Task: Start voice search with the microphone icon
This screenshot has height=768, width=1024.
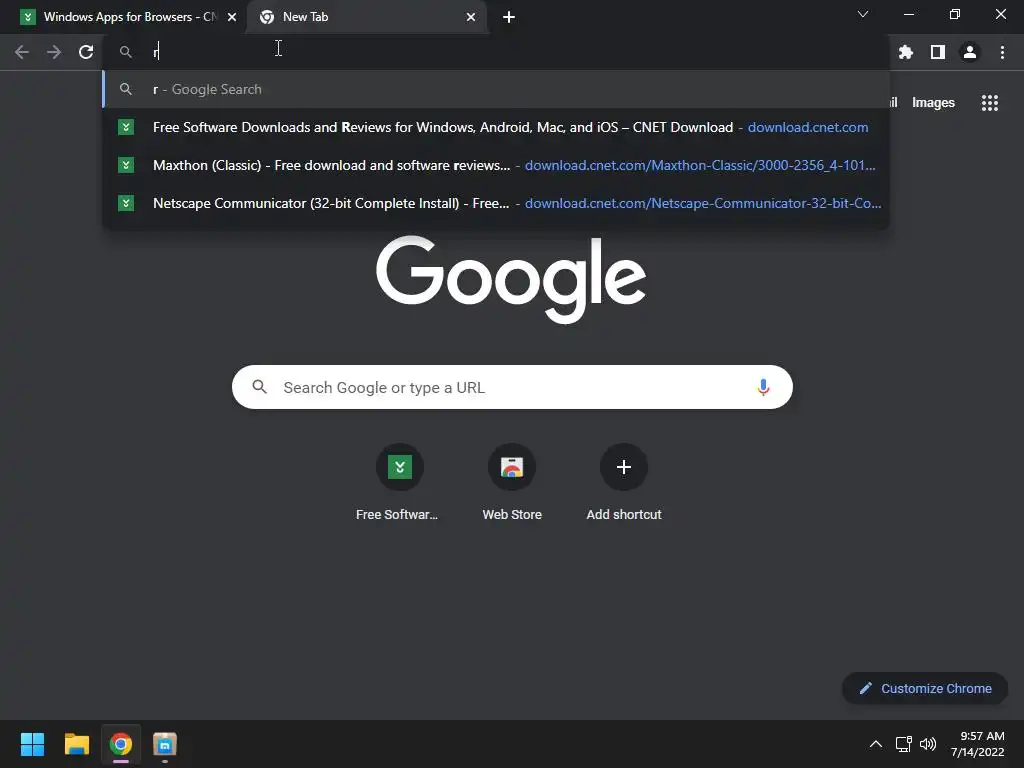Action: tap(763, 387)
